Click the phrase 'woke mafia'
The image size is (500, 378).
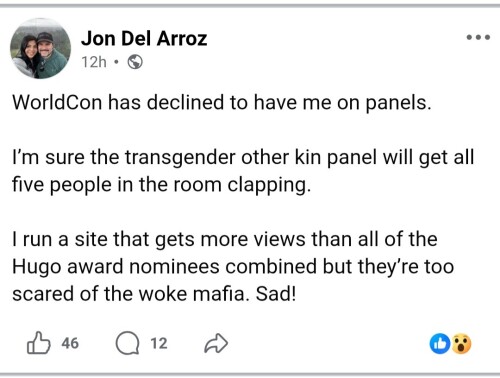192,294
